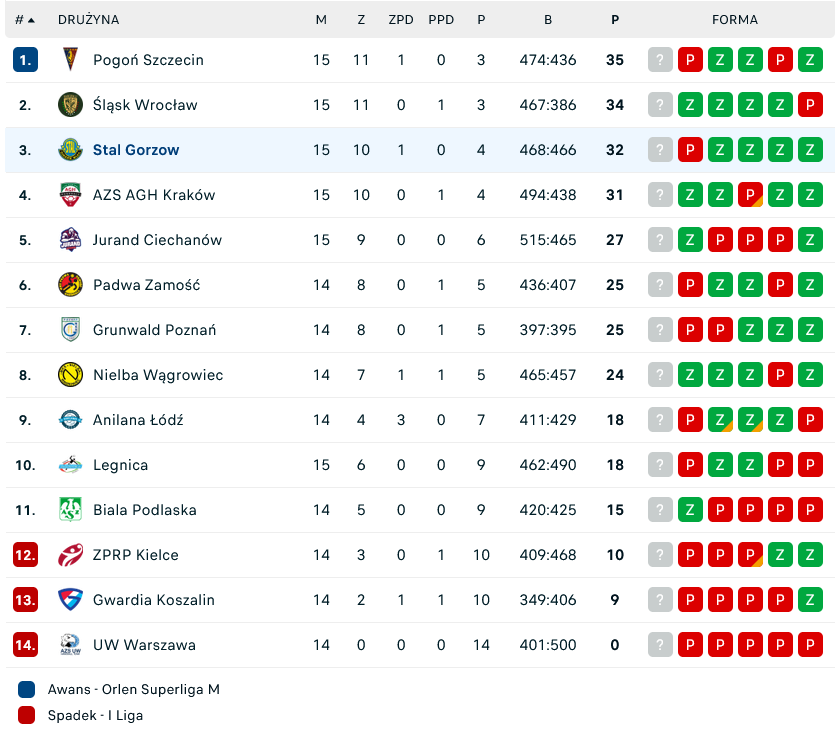The height and width of the screenshot is (735, 840).
Task: Click Pogoń Szczecin's gray question mark form box
Action: pos(660,60)
